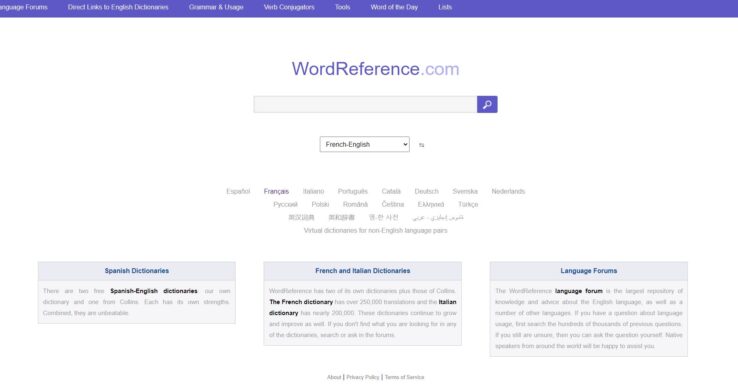Switch site language to Español
The height and width of the screenshot is (386, 738).
[238, 191]
